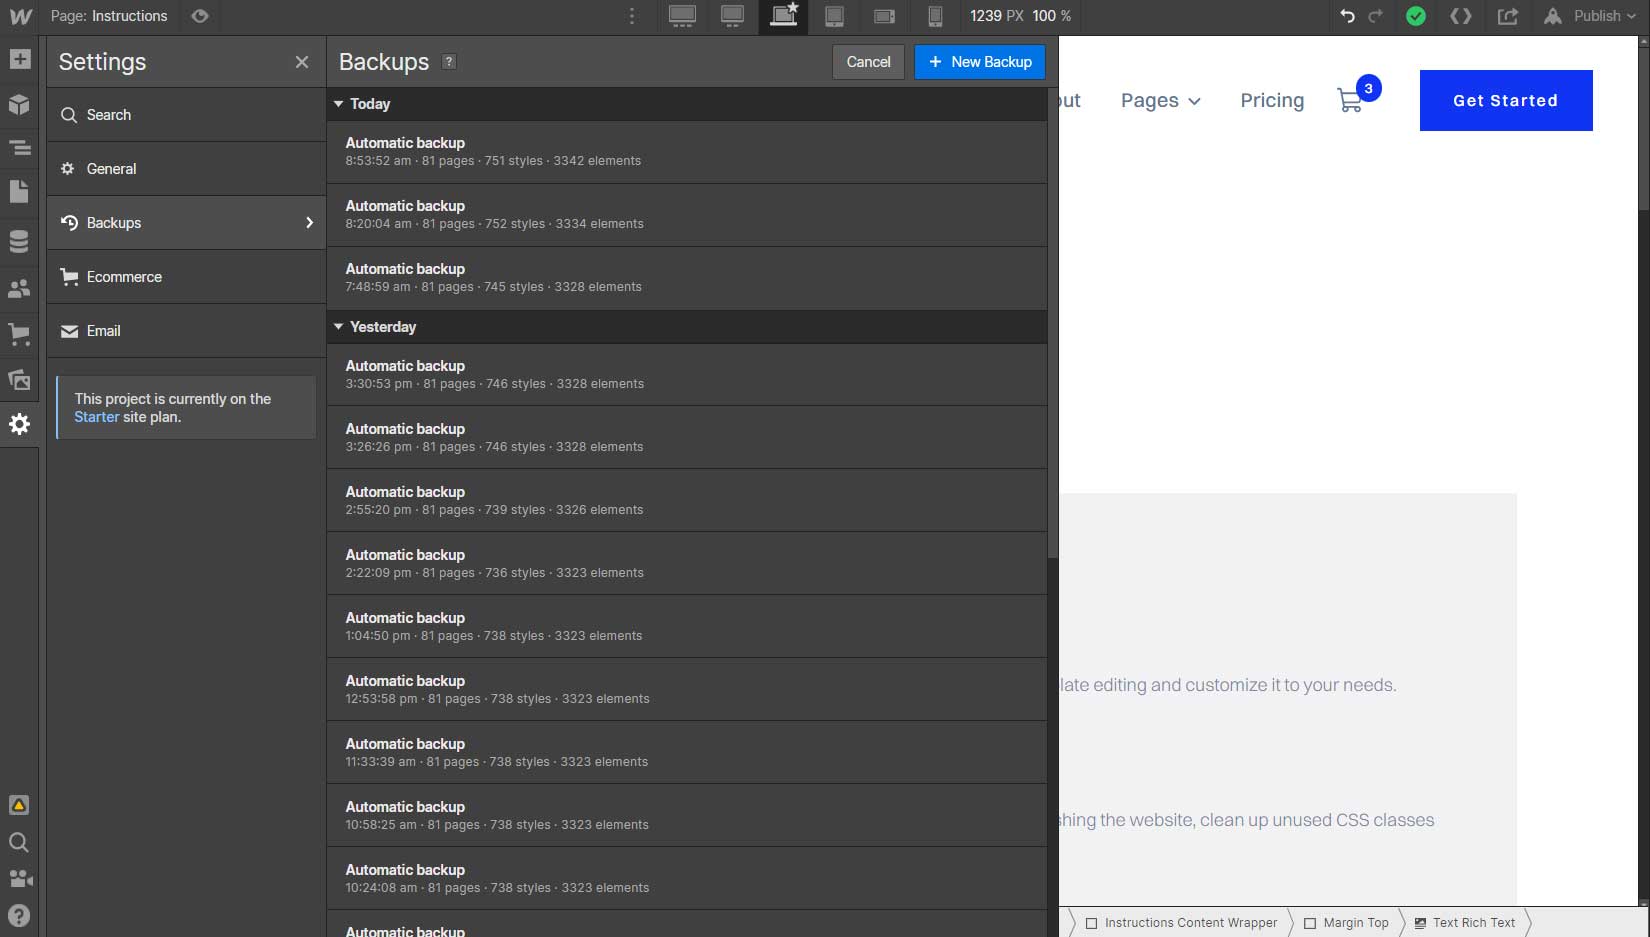This screenshot has height=937, width=1650.
Task: Click the green saved status checkmark
Action: 1415,16
